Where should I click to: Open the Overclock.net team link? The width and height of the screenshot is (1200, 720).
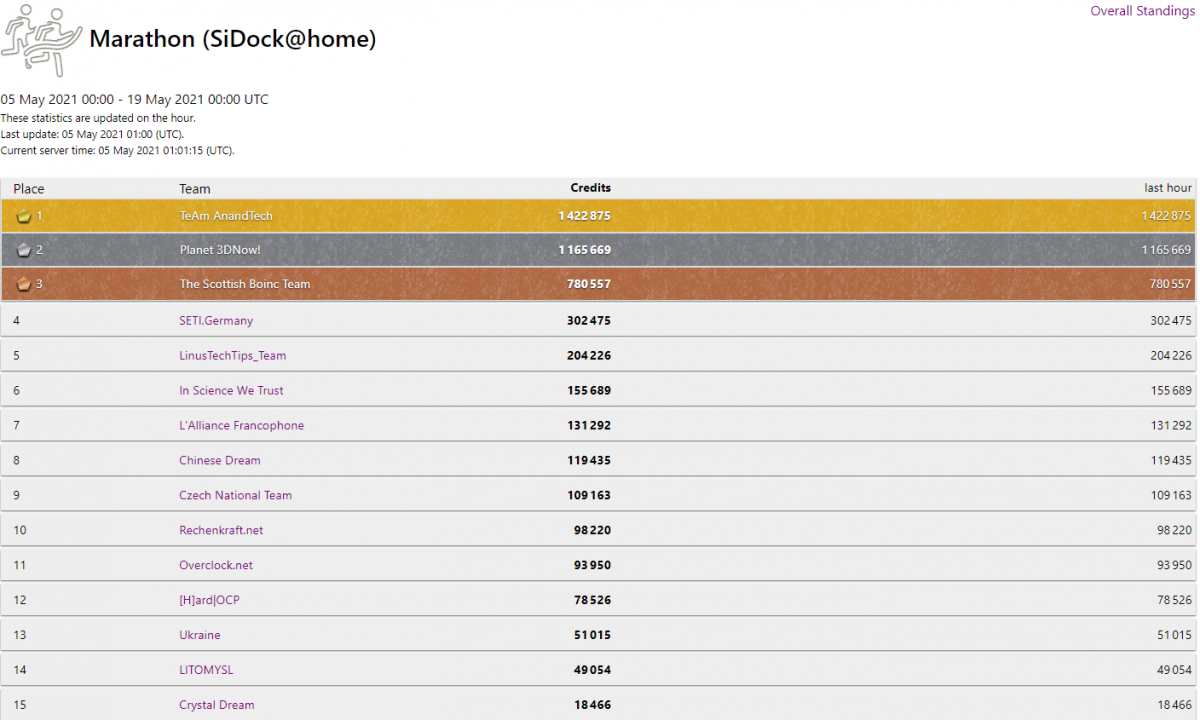tap(216, 566)
